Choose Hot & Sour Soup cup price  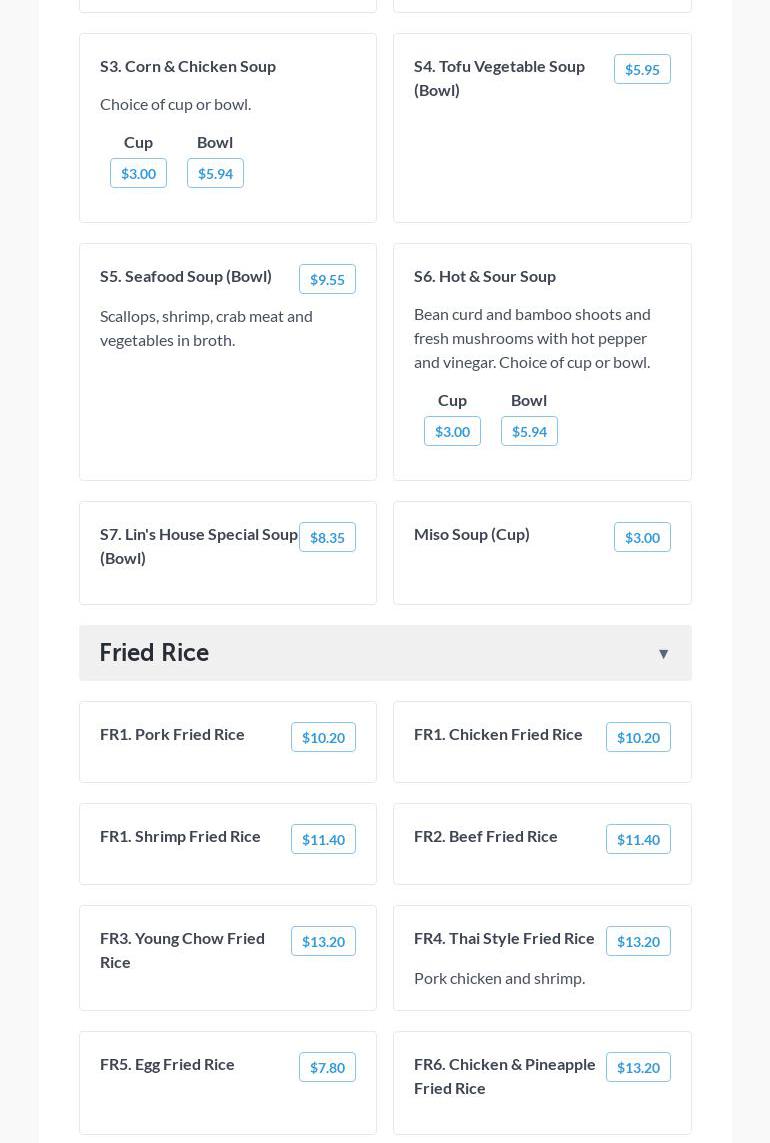pyautogui.click(x=452, y=431)
